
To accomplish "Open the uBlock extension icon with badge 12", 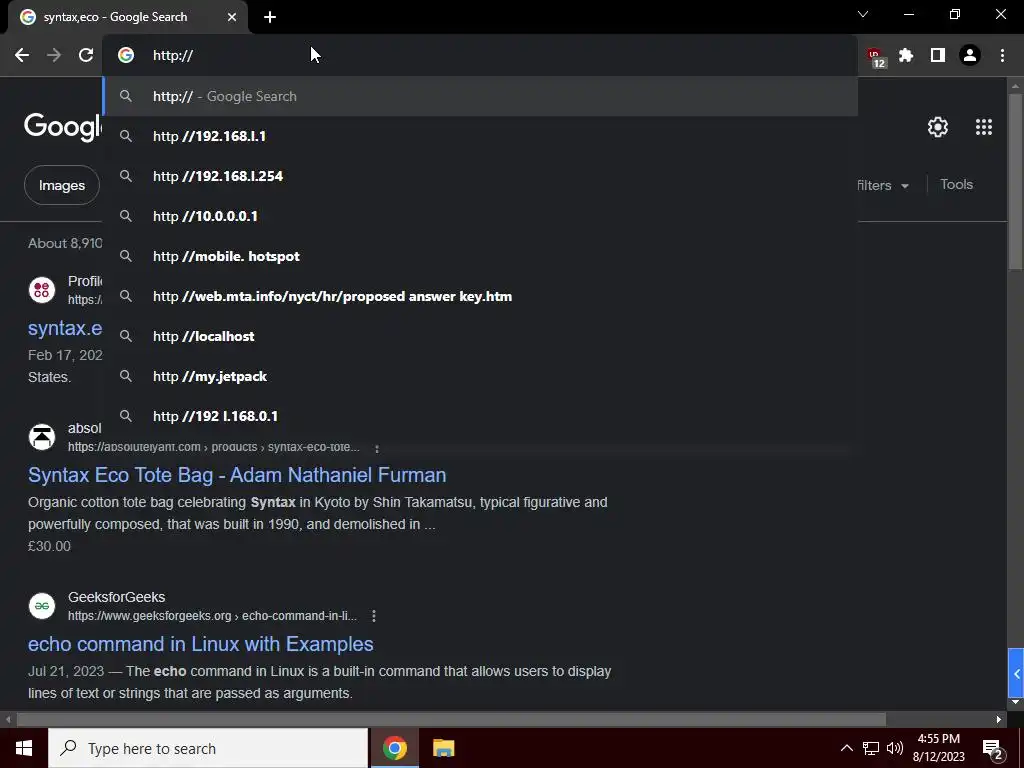I will (x=875, y=57).
